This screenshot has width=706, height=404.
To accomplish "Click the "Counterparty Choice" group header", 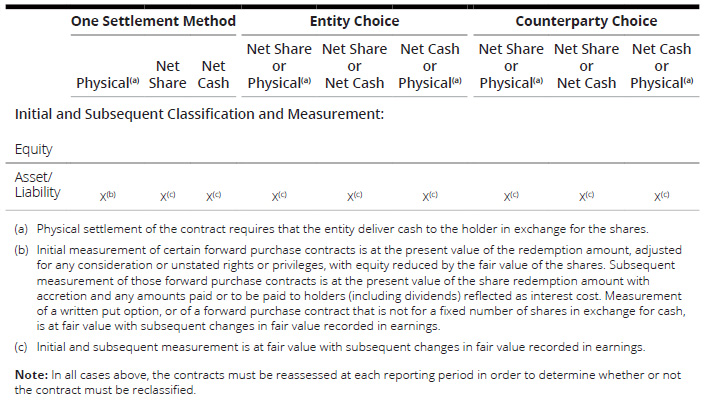I will tap(586, 21).
